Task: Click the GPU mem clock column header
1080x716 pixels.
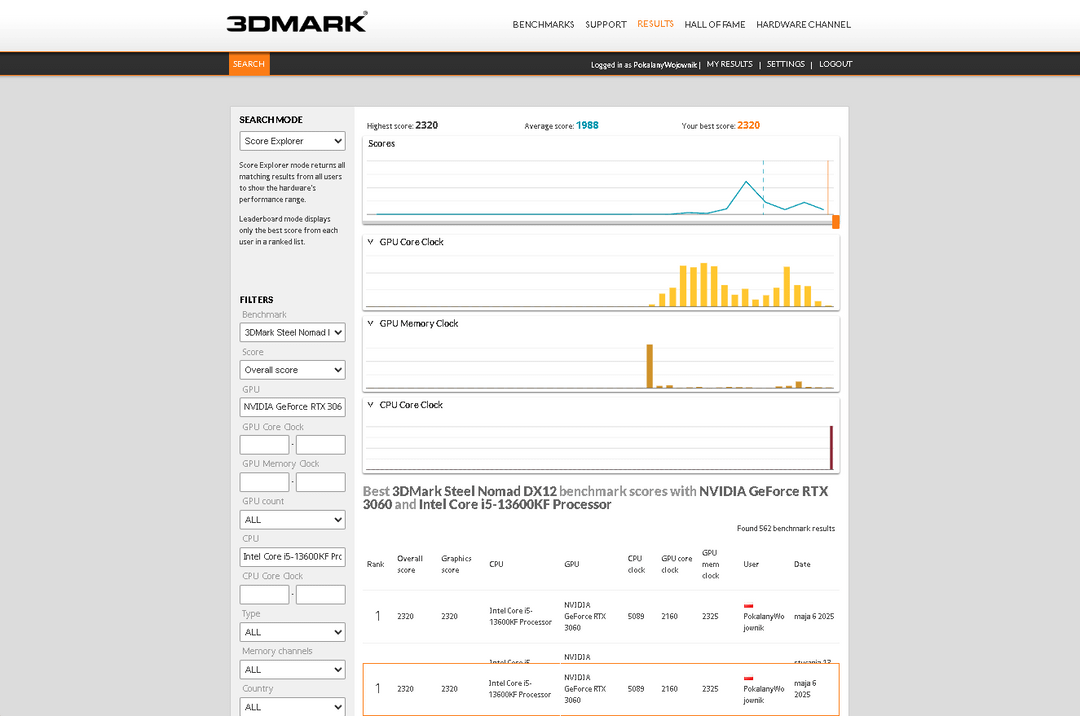Action: click(710, 565)
